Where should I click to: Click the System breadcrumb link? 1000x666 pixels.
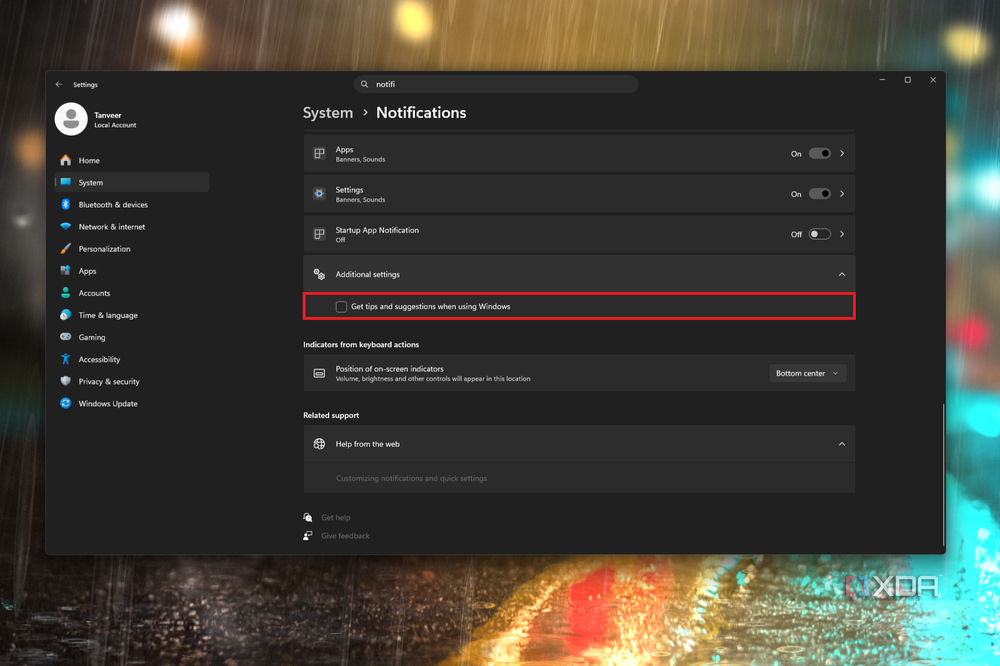[328, 113]
